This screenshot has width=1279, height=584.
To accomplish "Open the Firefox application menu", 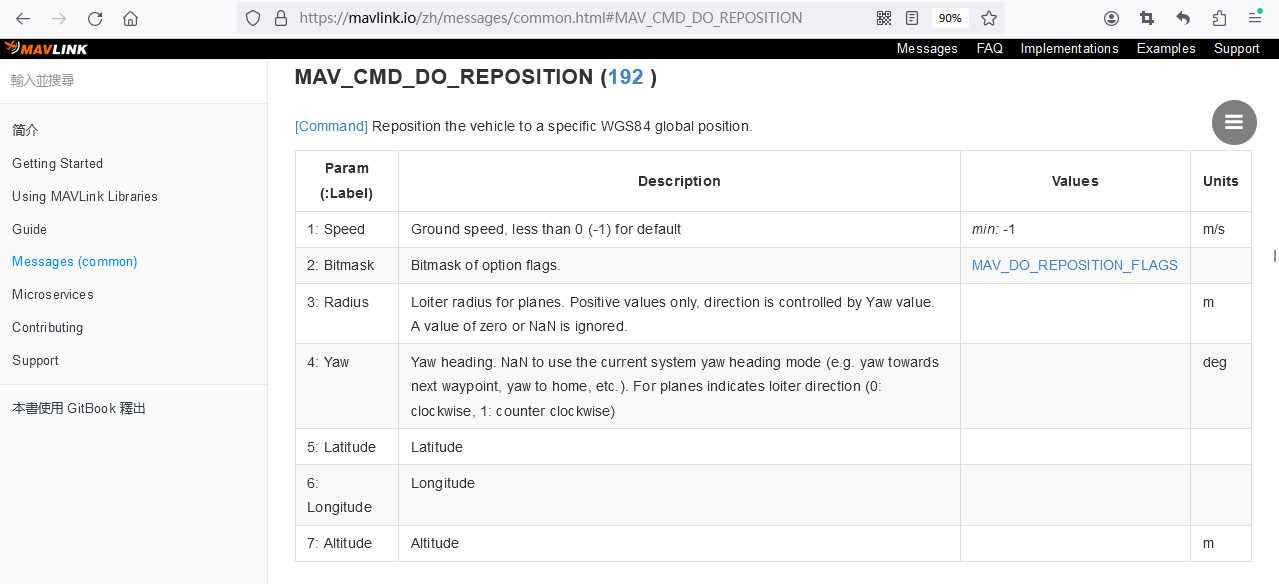I will (1255, 18).
